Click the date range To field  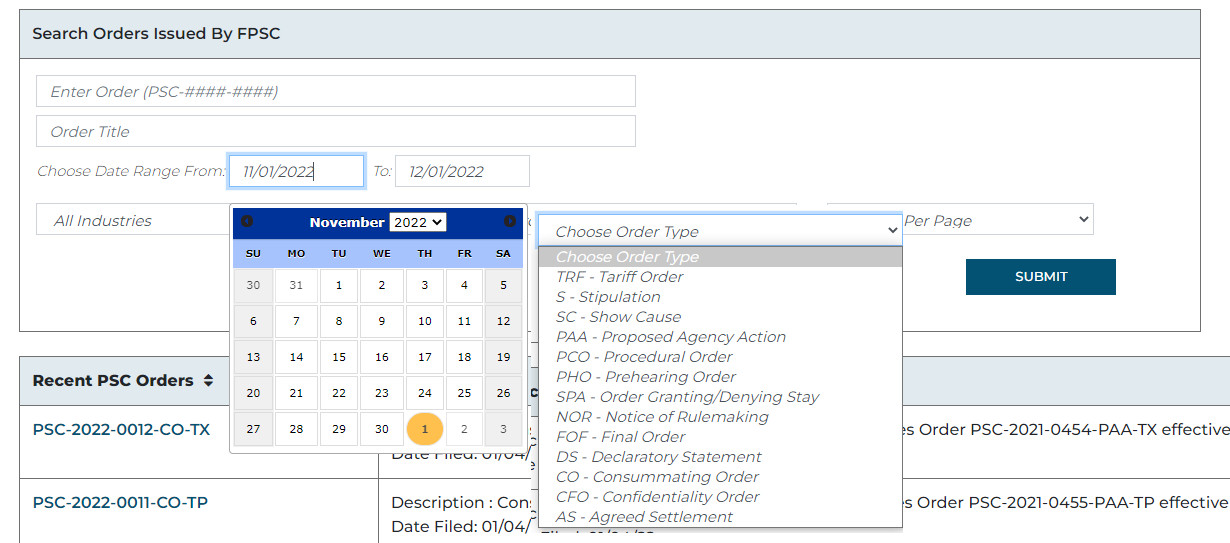(462, 171)
